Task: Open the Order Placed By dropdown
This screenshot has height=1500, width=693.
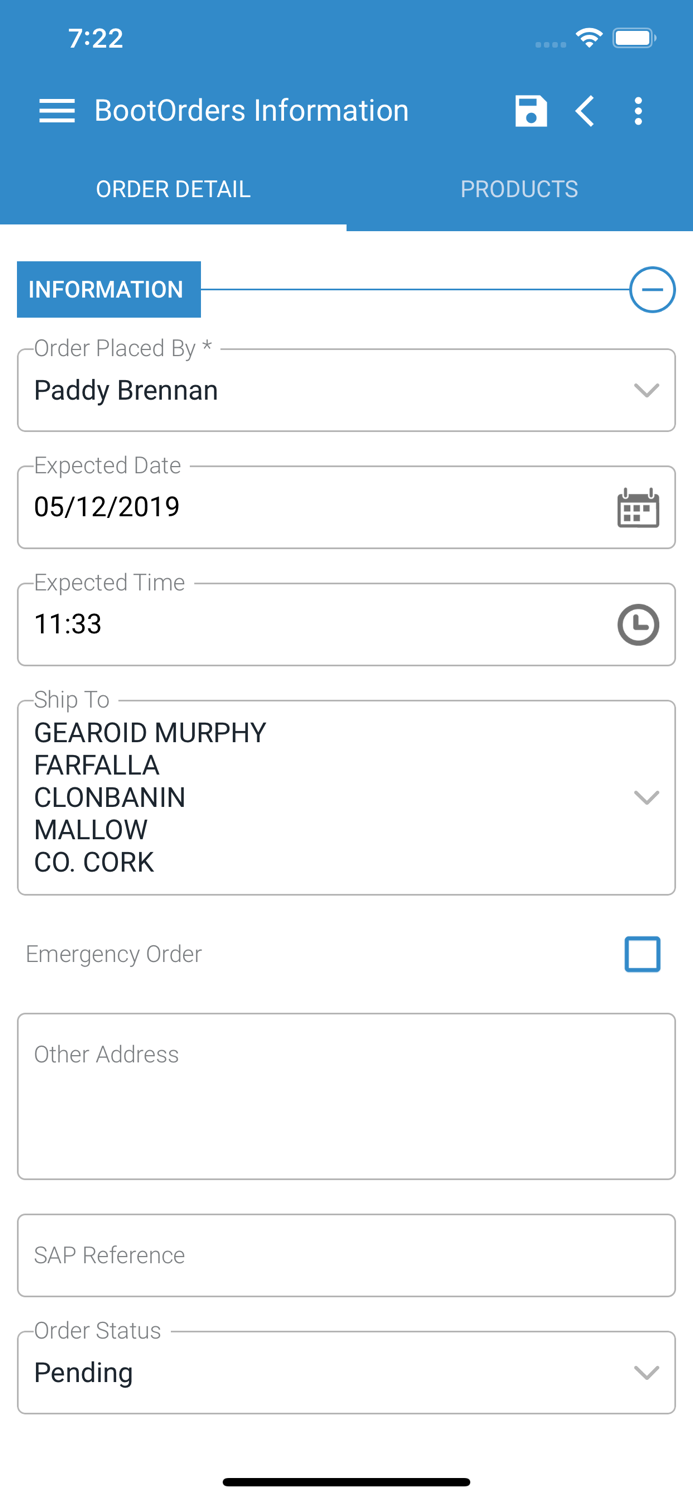Action: pyautogui.click(x=647, y=390)
